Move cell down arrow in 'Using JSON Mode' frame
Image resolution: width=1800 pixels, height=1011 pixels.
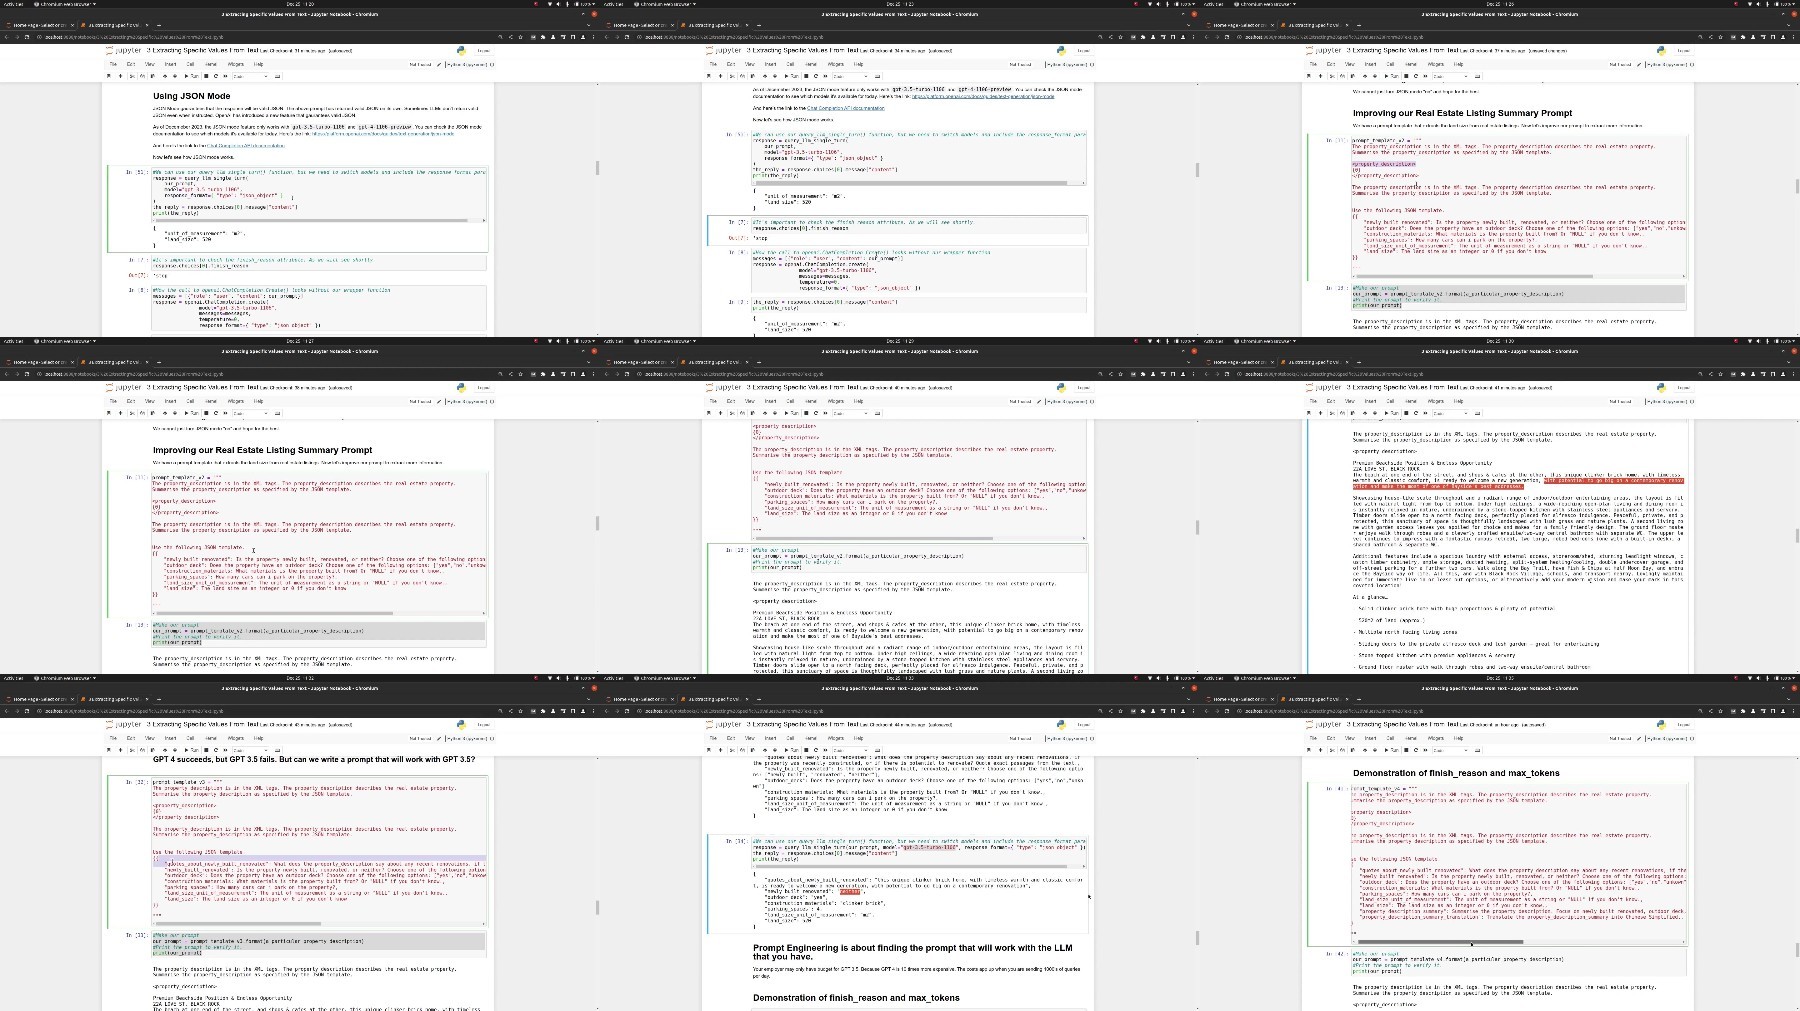pyautogui.click(x=175, y=76)
